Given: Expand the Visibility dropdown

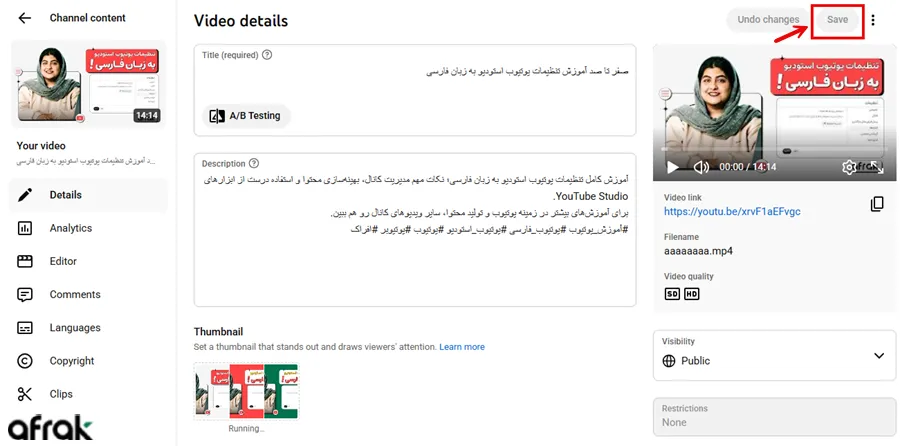Looking at the screenshot, I should 878,356.
